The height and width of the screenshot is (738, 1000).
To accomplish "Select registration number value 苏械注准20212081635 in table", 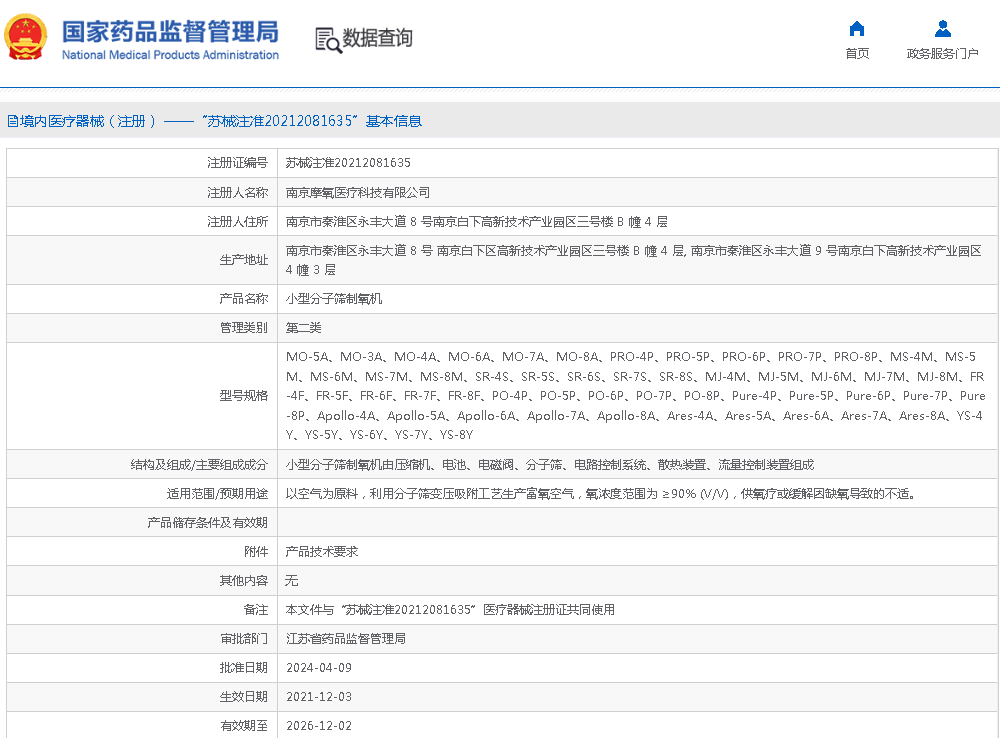I will tap(348, 163).
